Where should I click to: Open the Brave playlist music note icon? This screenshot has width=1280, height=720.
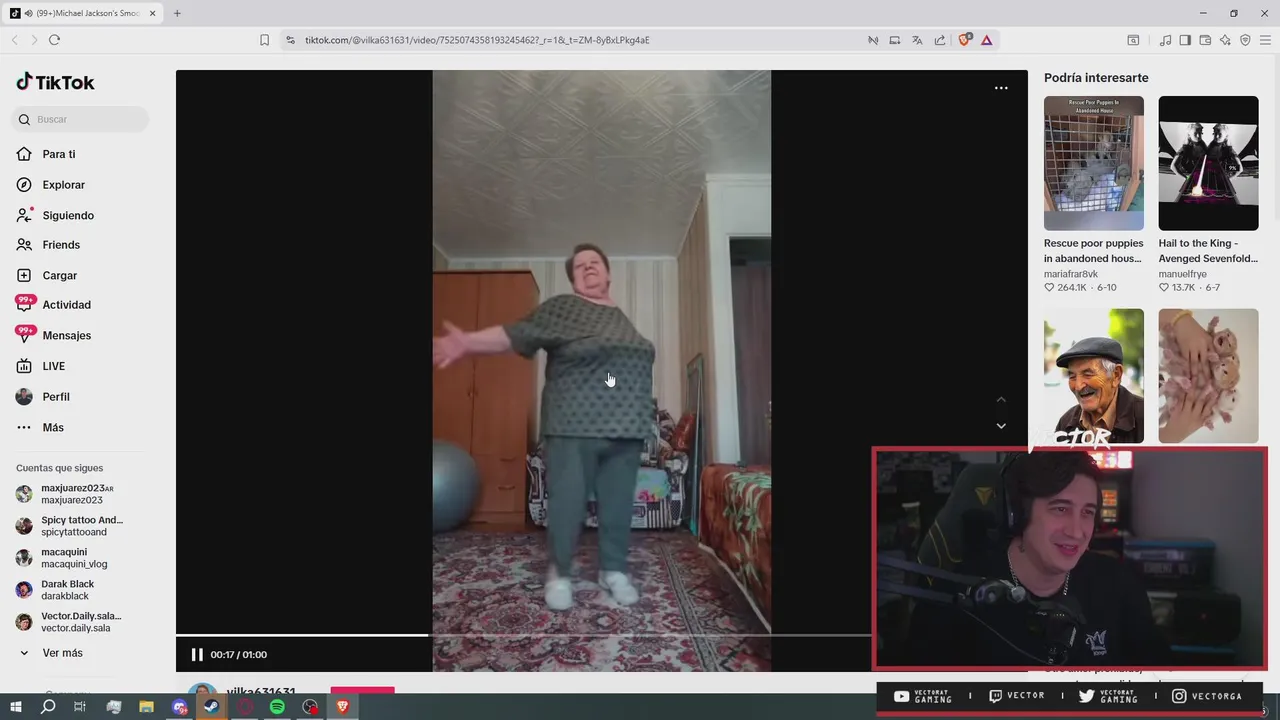(x=1165, y=40)
